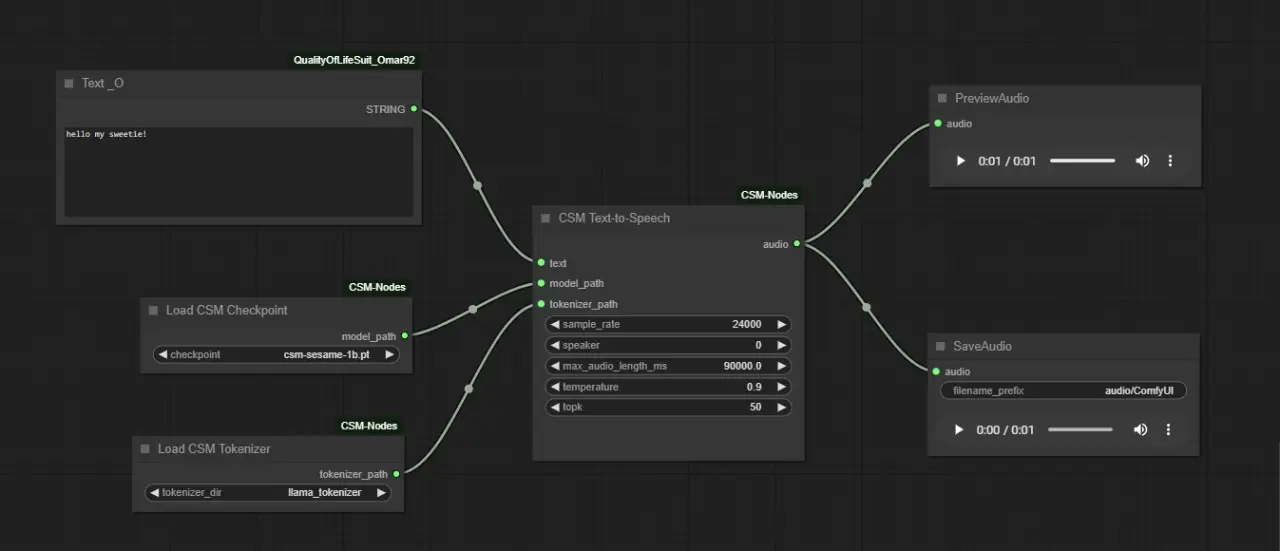Increase speaker value with right arrow
The image size is (1280, 551).
(781, 346)
